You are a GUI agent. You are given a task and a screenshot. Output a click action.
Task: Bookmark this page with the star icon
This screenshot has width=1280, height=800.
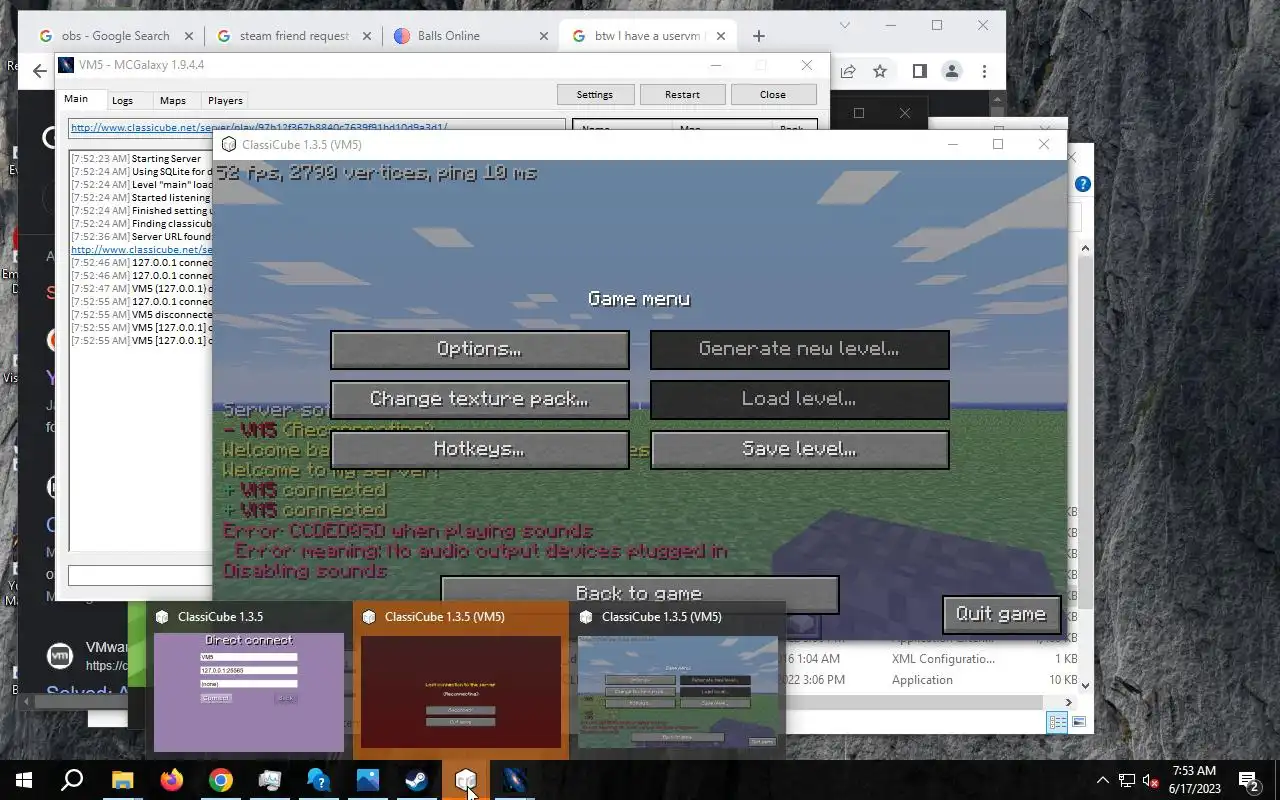pos(880,71)
